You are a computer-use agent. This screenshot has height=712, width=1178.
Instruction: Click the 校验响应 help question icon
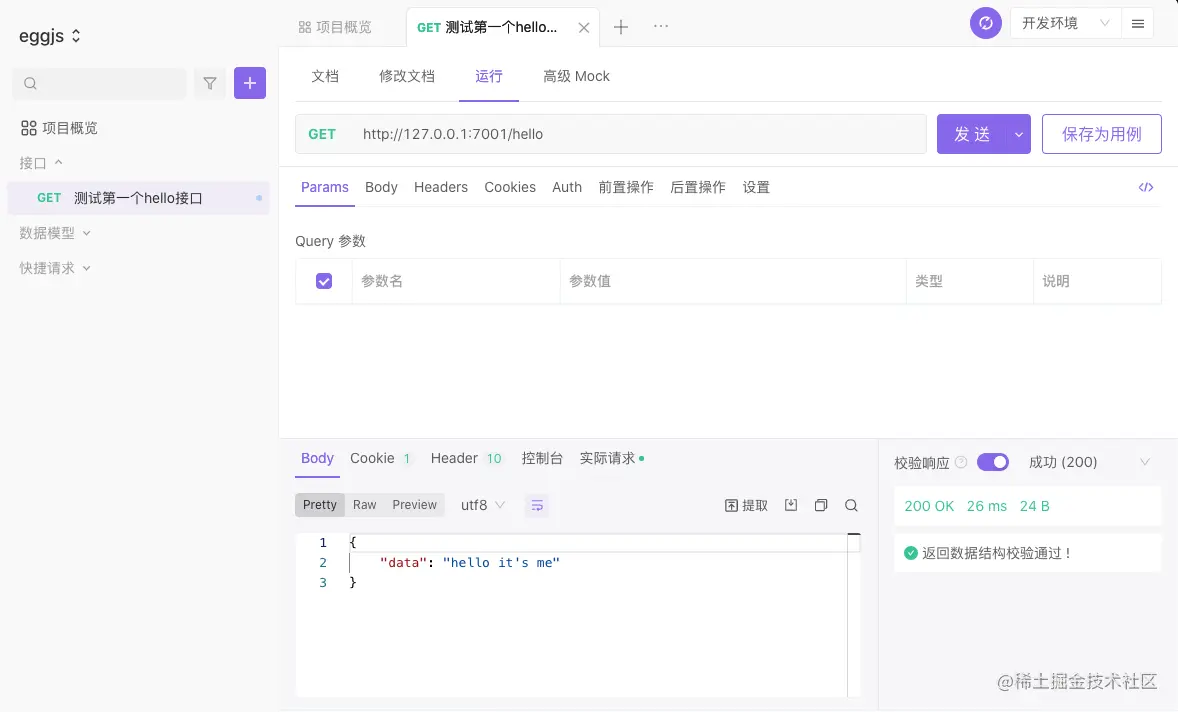[x=961, y=462]
